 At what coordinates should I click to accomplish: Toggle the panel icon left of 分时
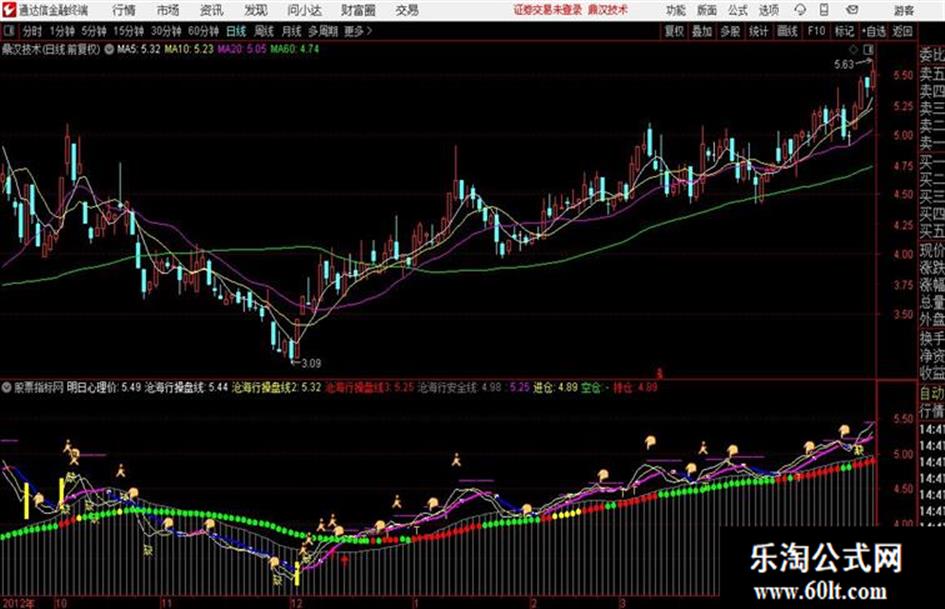click(8, 31)
